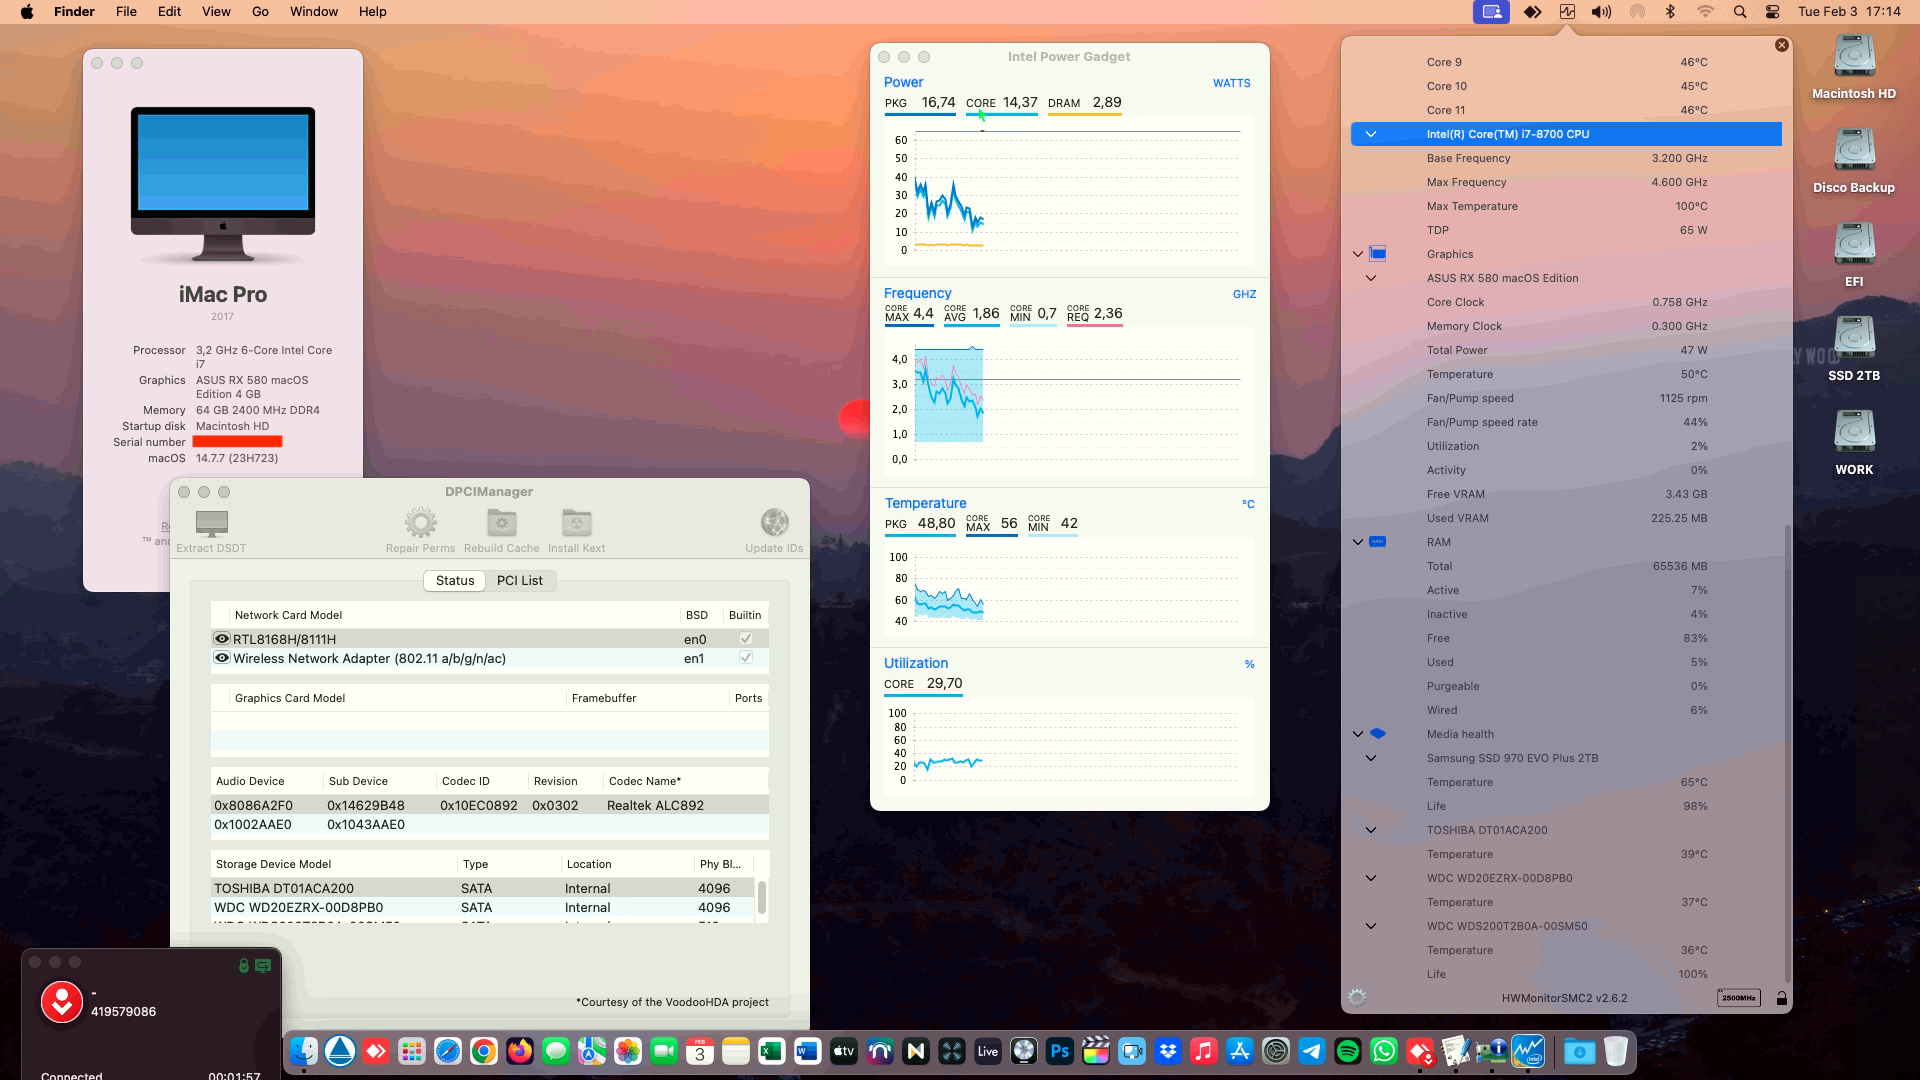The width and height of the screenshot is (1920, 1080).
Task: Close the HWMonitorSMC2 popover
Action: [1781, 45]
